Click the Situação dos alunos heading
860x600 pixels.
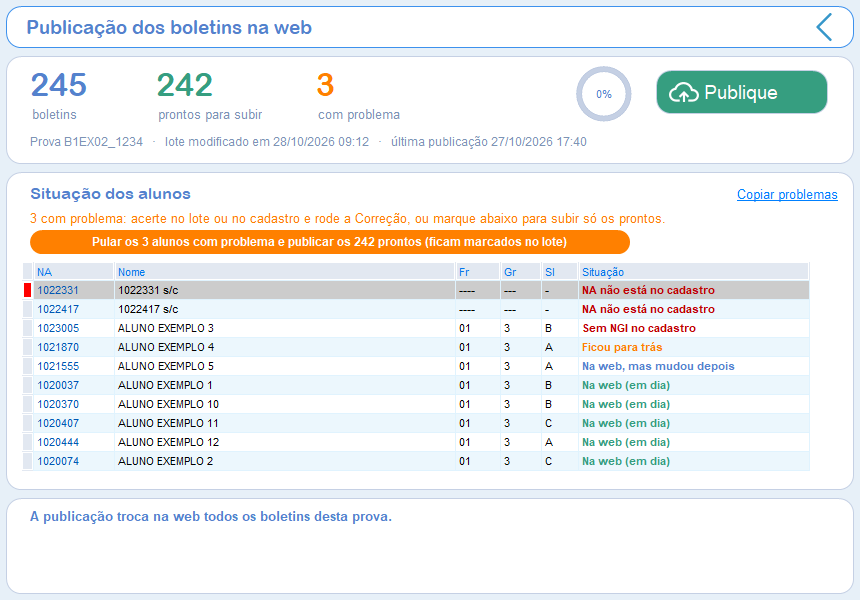point(110,194)
